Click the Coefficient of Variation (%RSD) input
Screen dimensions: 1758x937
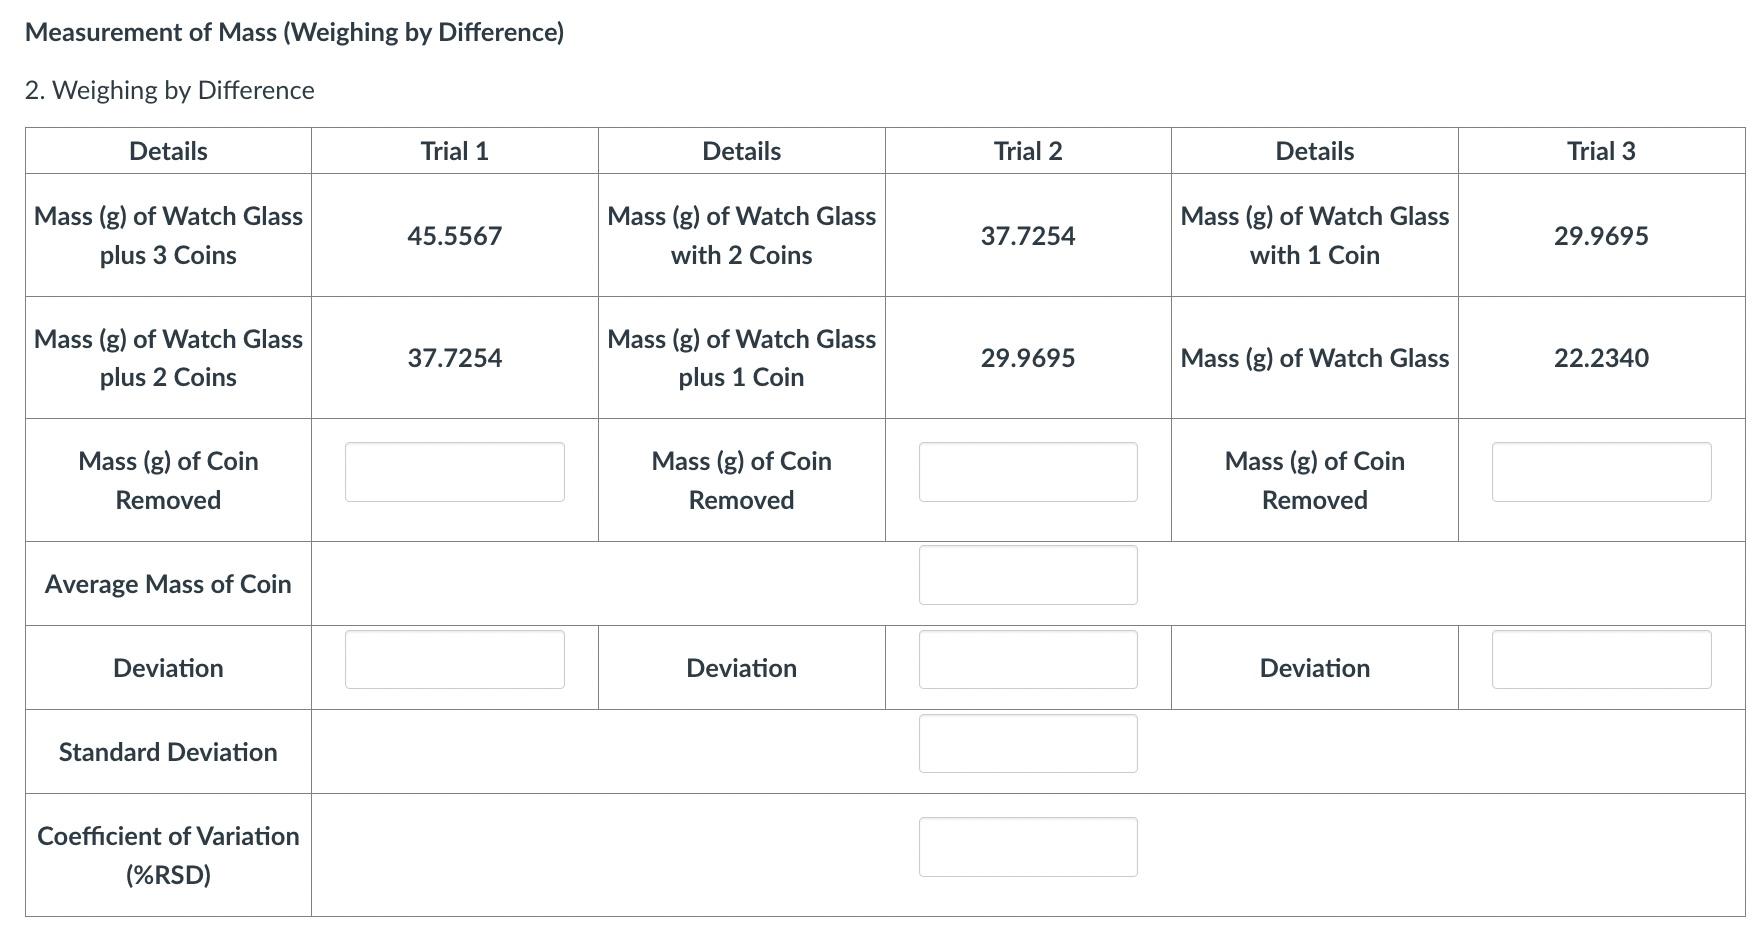coord(1027,846)
